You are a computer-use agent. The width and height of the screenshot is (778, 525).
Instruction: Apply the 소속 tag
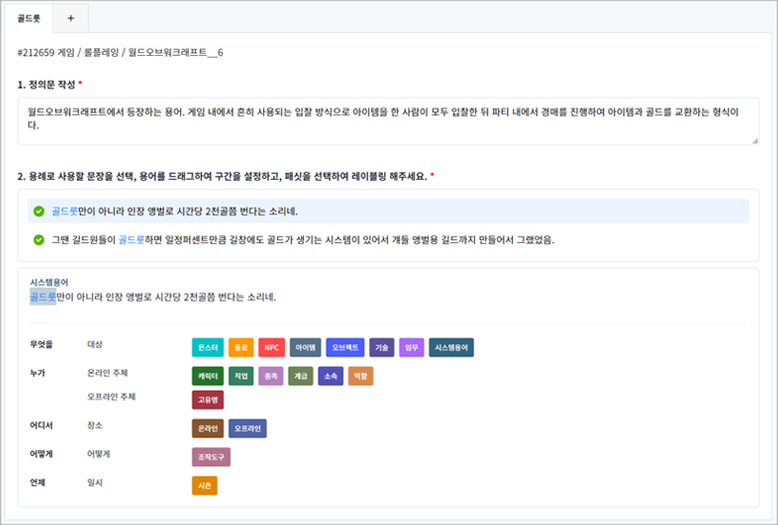330,376
